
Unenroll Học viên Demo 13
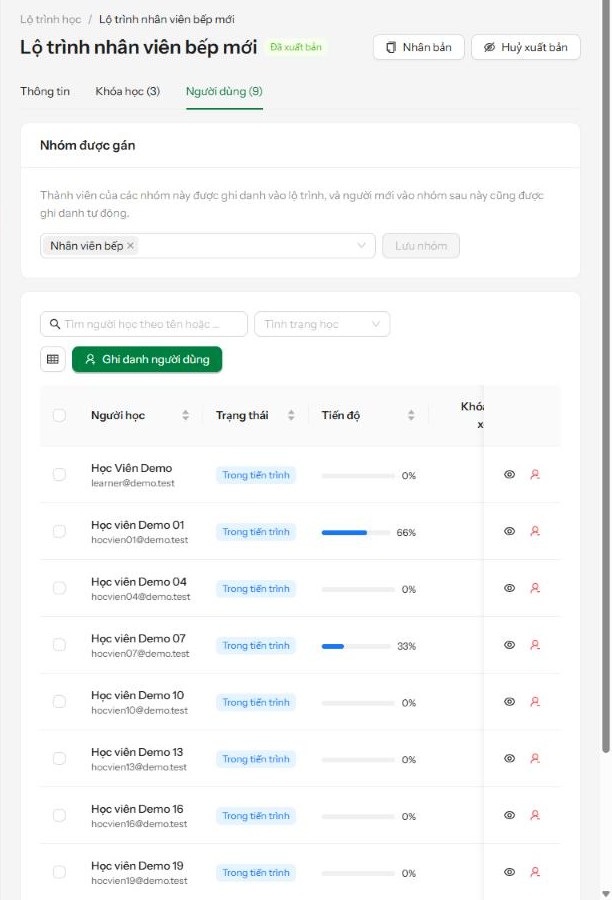(x=534, y=758)
